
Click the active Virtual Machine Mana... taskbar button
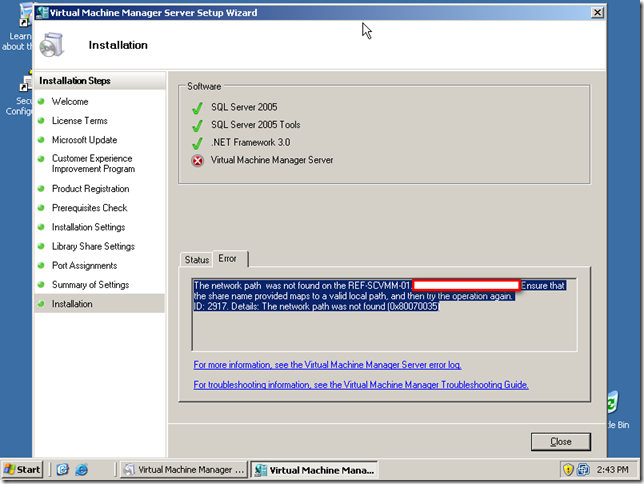coord(314,470)
